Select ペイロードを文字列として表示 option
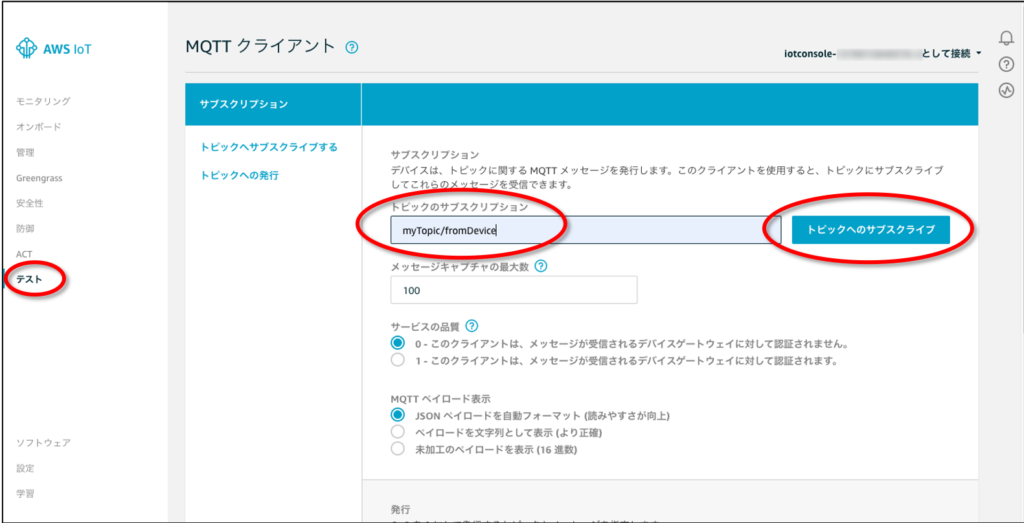Screen dimensions: 1024x523 (399, 432)
